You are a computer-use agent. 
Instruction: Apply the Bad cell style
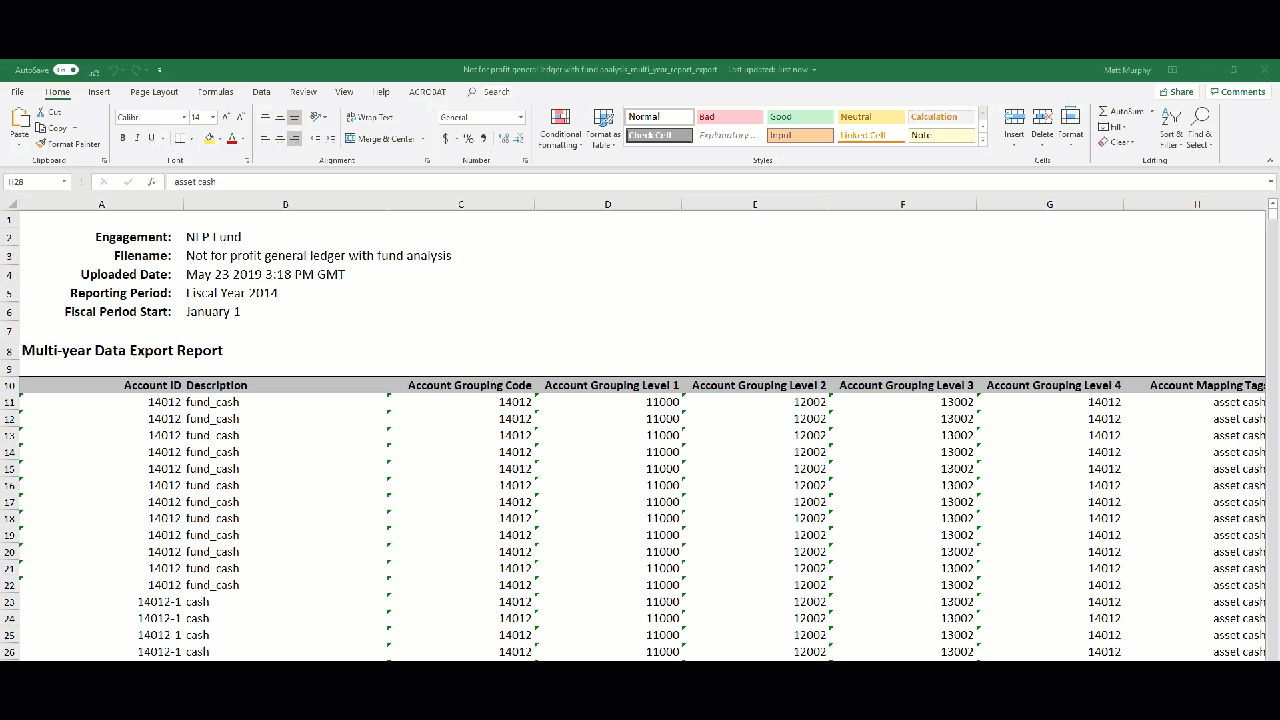click(729, 117)
